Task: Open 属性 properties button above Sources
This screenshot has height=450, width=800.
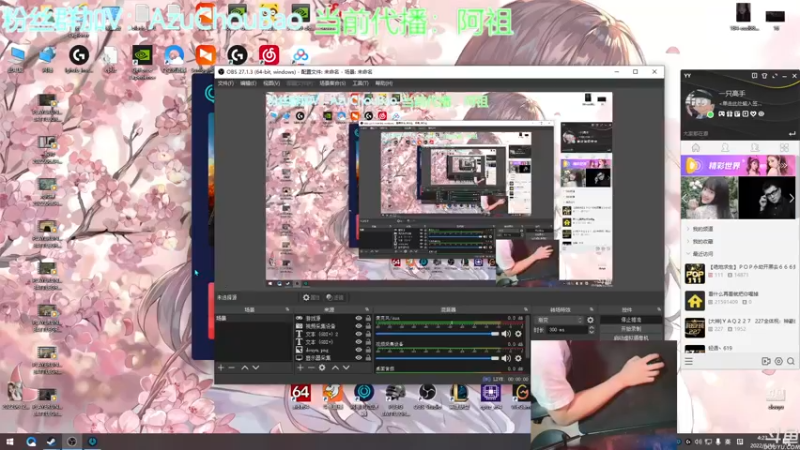Action: [311, 297]
